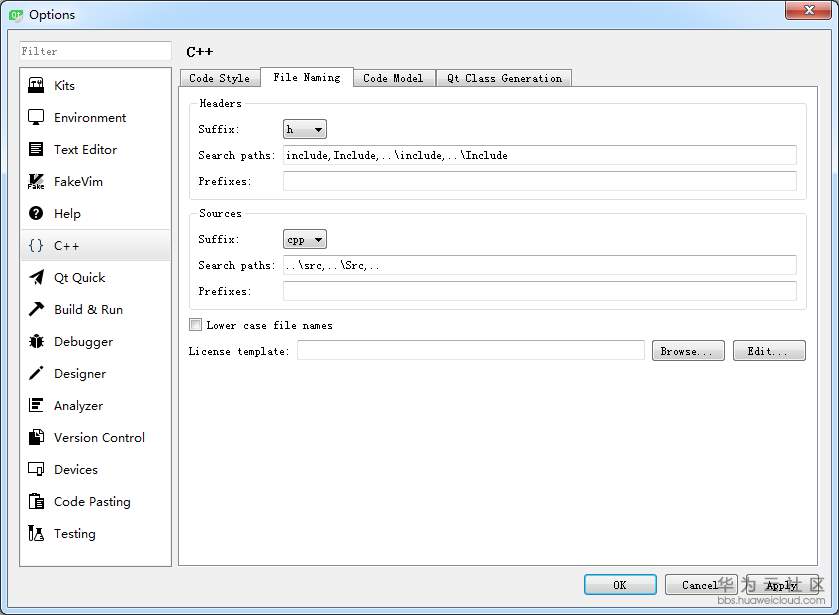
Task: Select the Text Editor category label
Action: tap(85, 149)
